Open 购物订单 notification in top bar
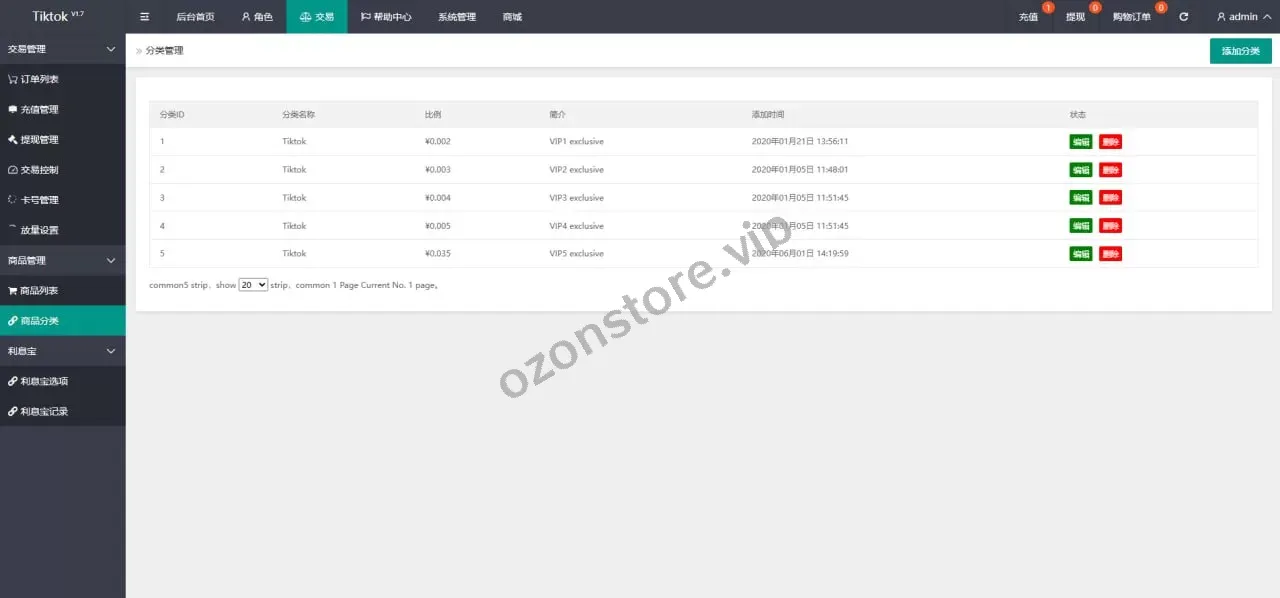Screen dimensions: 1280x598 [x=1131, y=17]
